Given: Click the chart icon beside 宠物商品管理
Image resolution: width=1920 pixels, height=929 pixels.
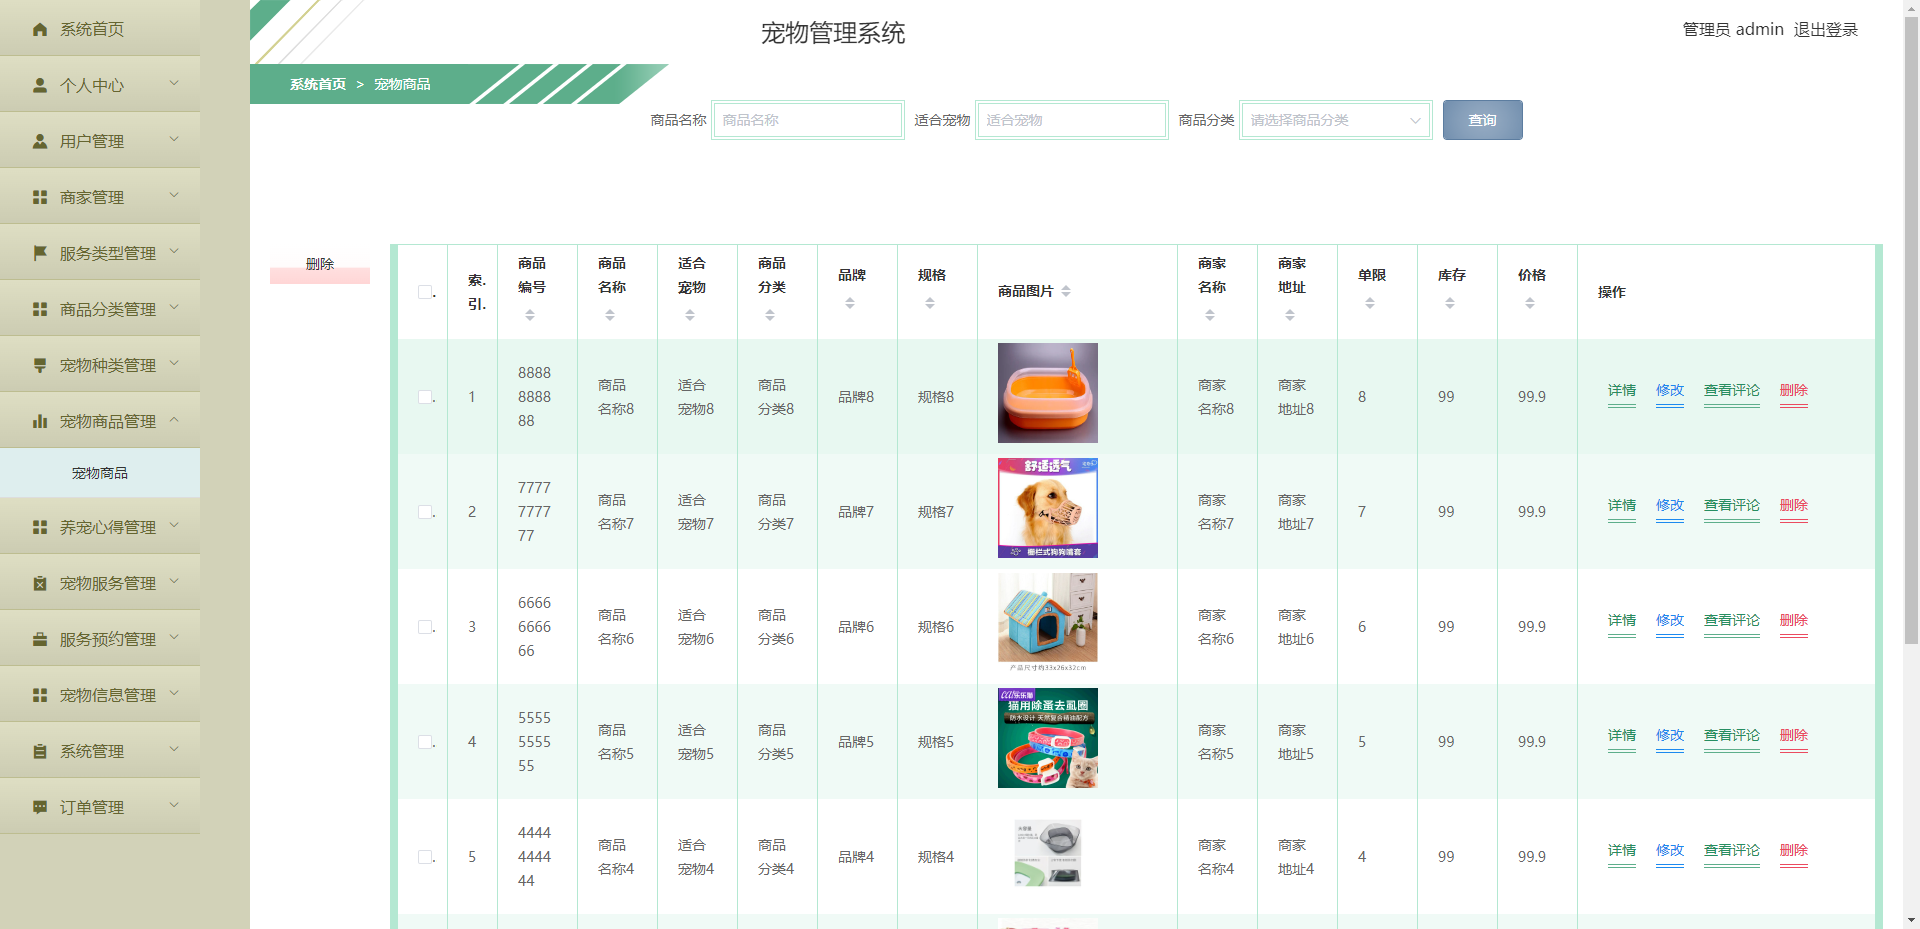Looking at the screenshot, I should (x=40, y=420).
